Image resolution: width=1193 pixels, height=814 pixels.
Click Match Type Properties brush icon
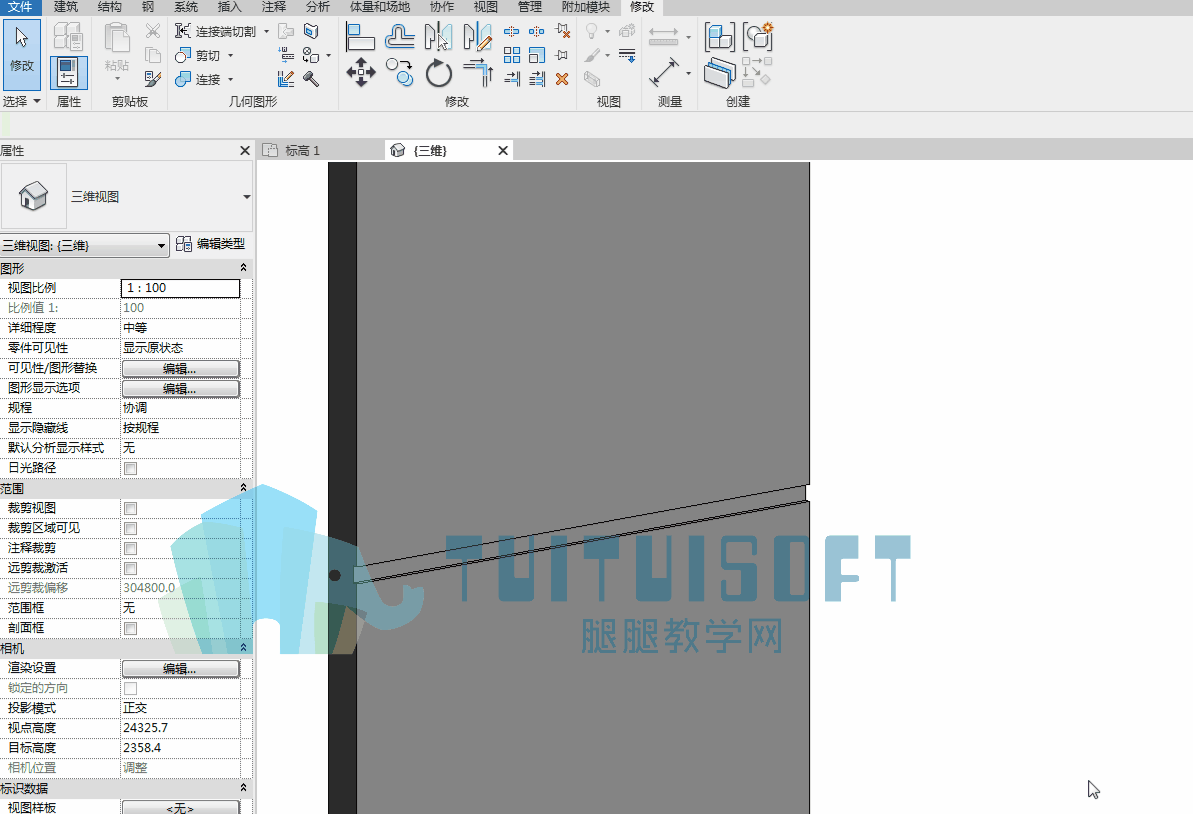[152, 78]
